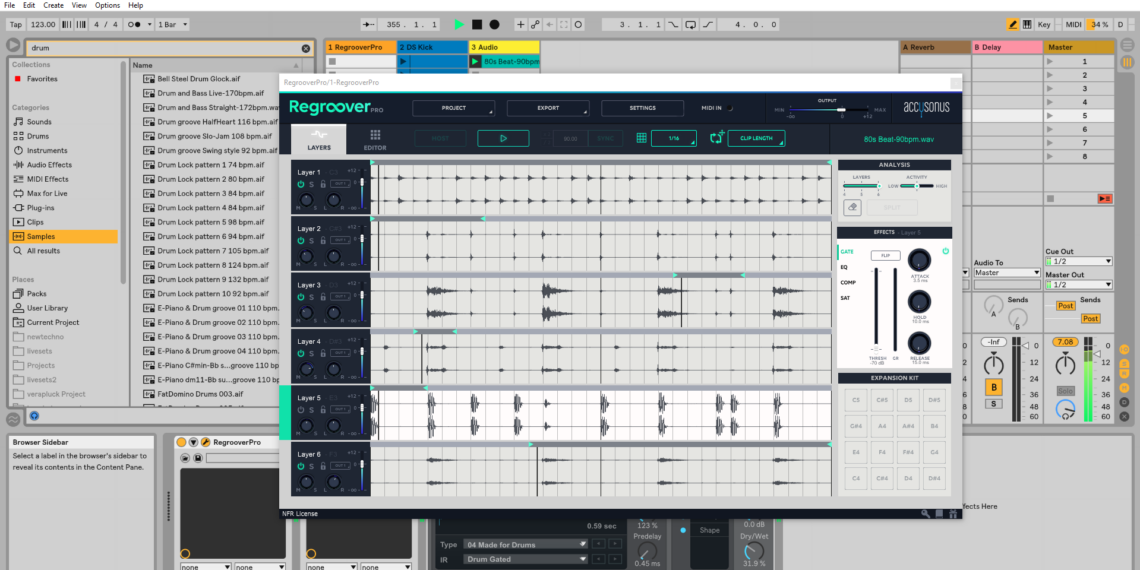Switch to the Layers tab
Screen dimensions: 1140x570
click(319, 139)
